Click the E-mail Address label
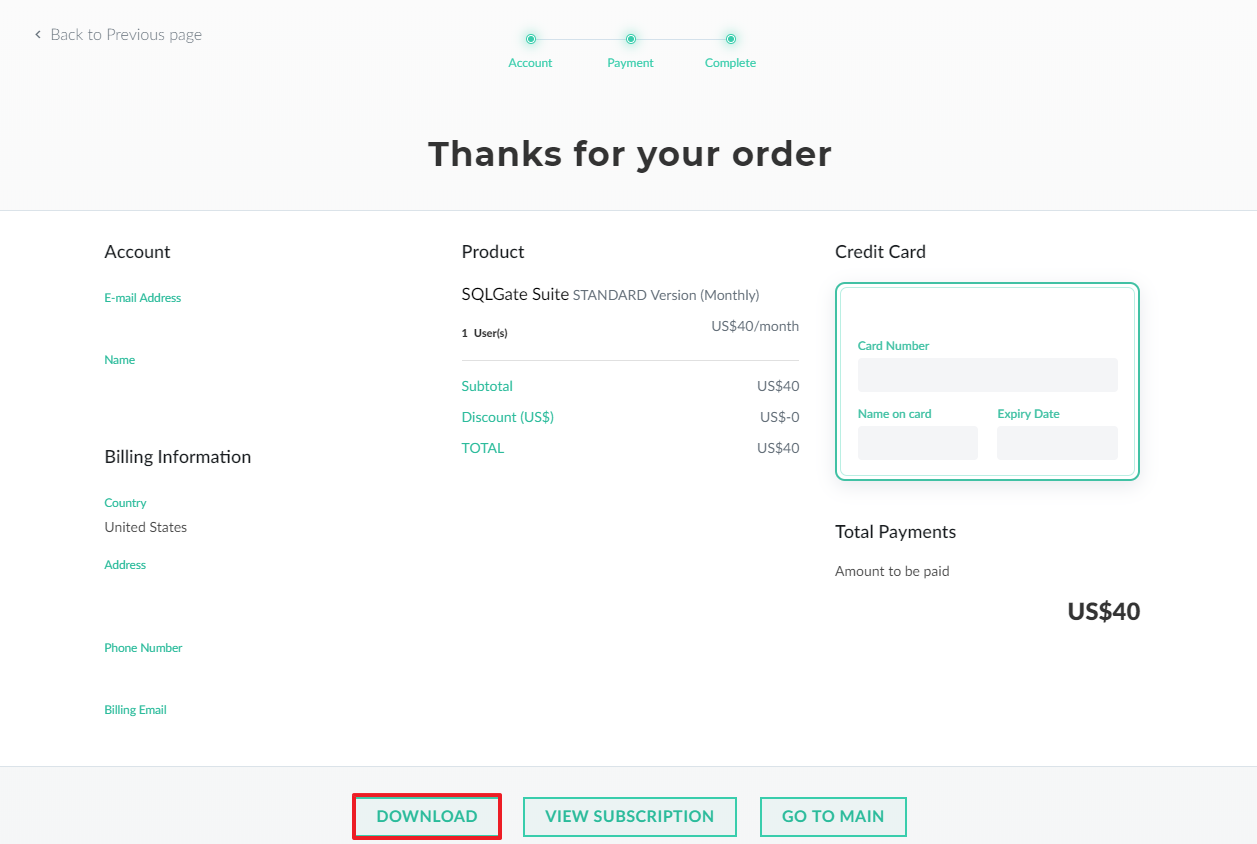The image size is (1257, 844). (143, 298)
